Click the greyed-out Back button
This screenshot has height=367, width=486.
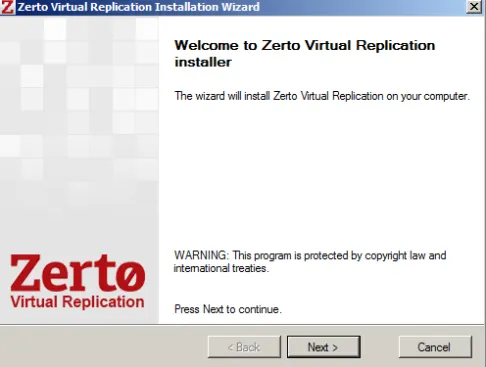coord(244,347)
